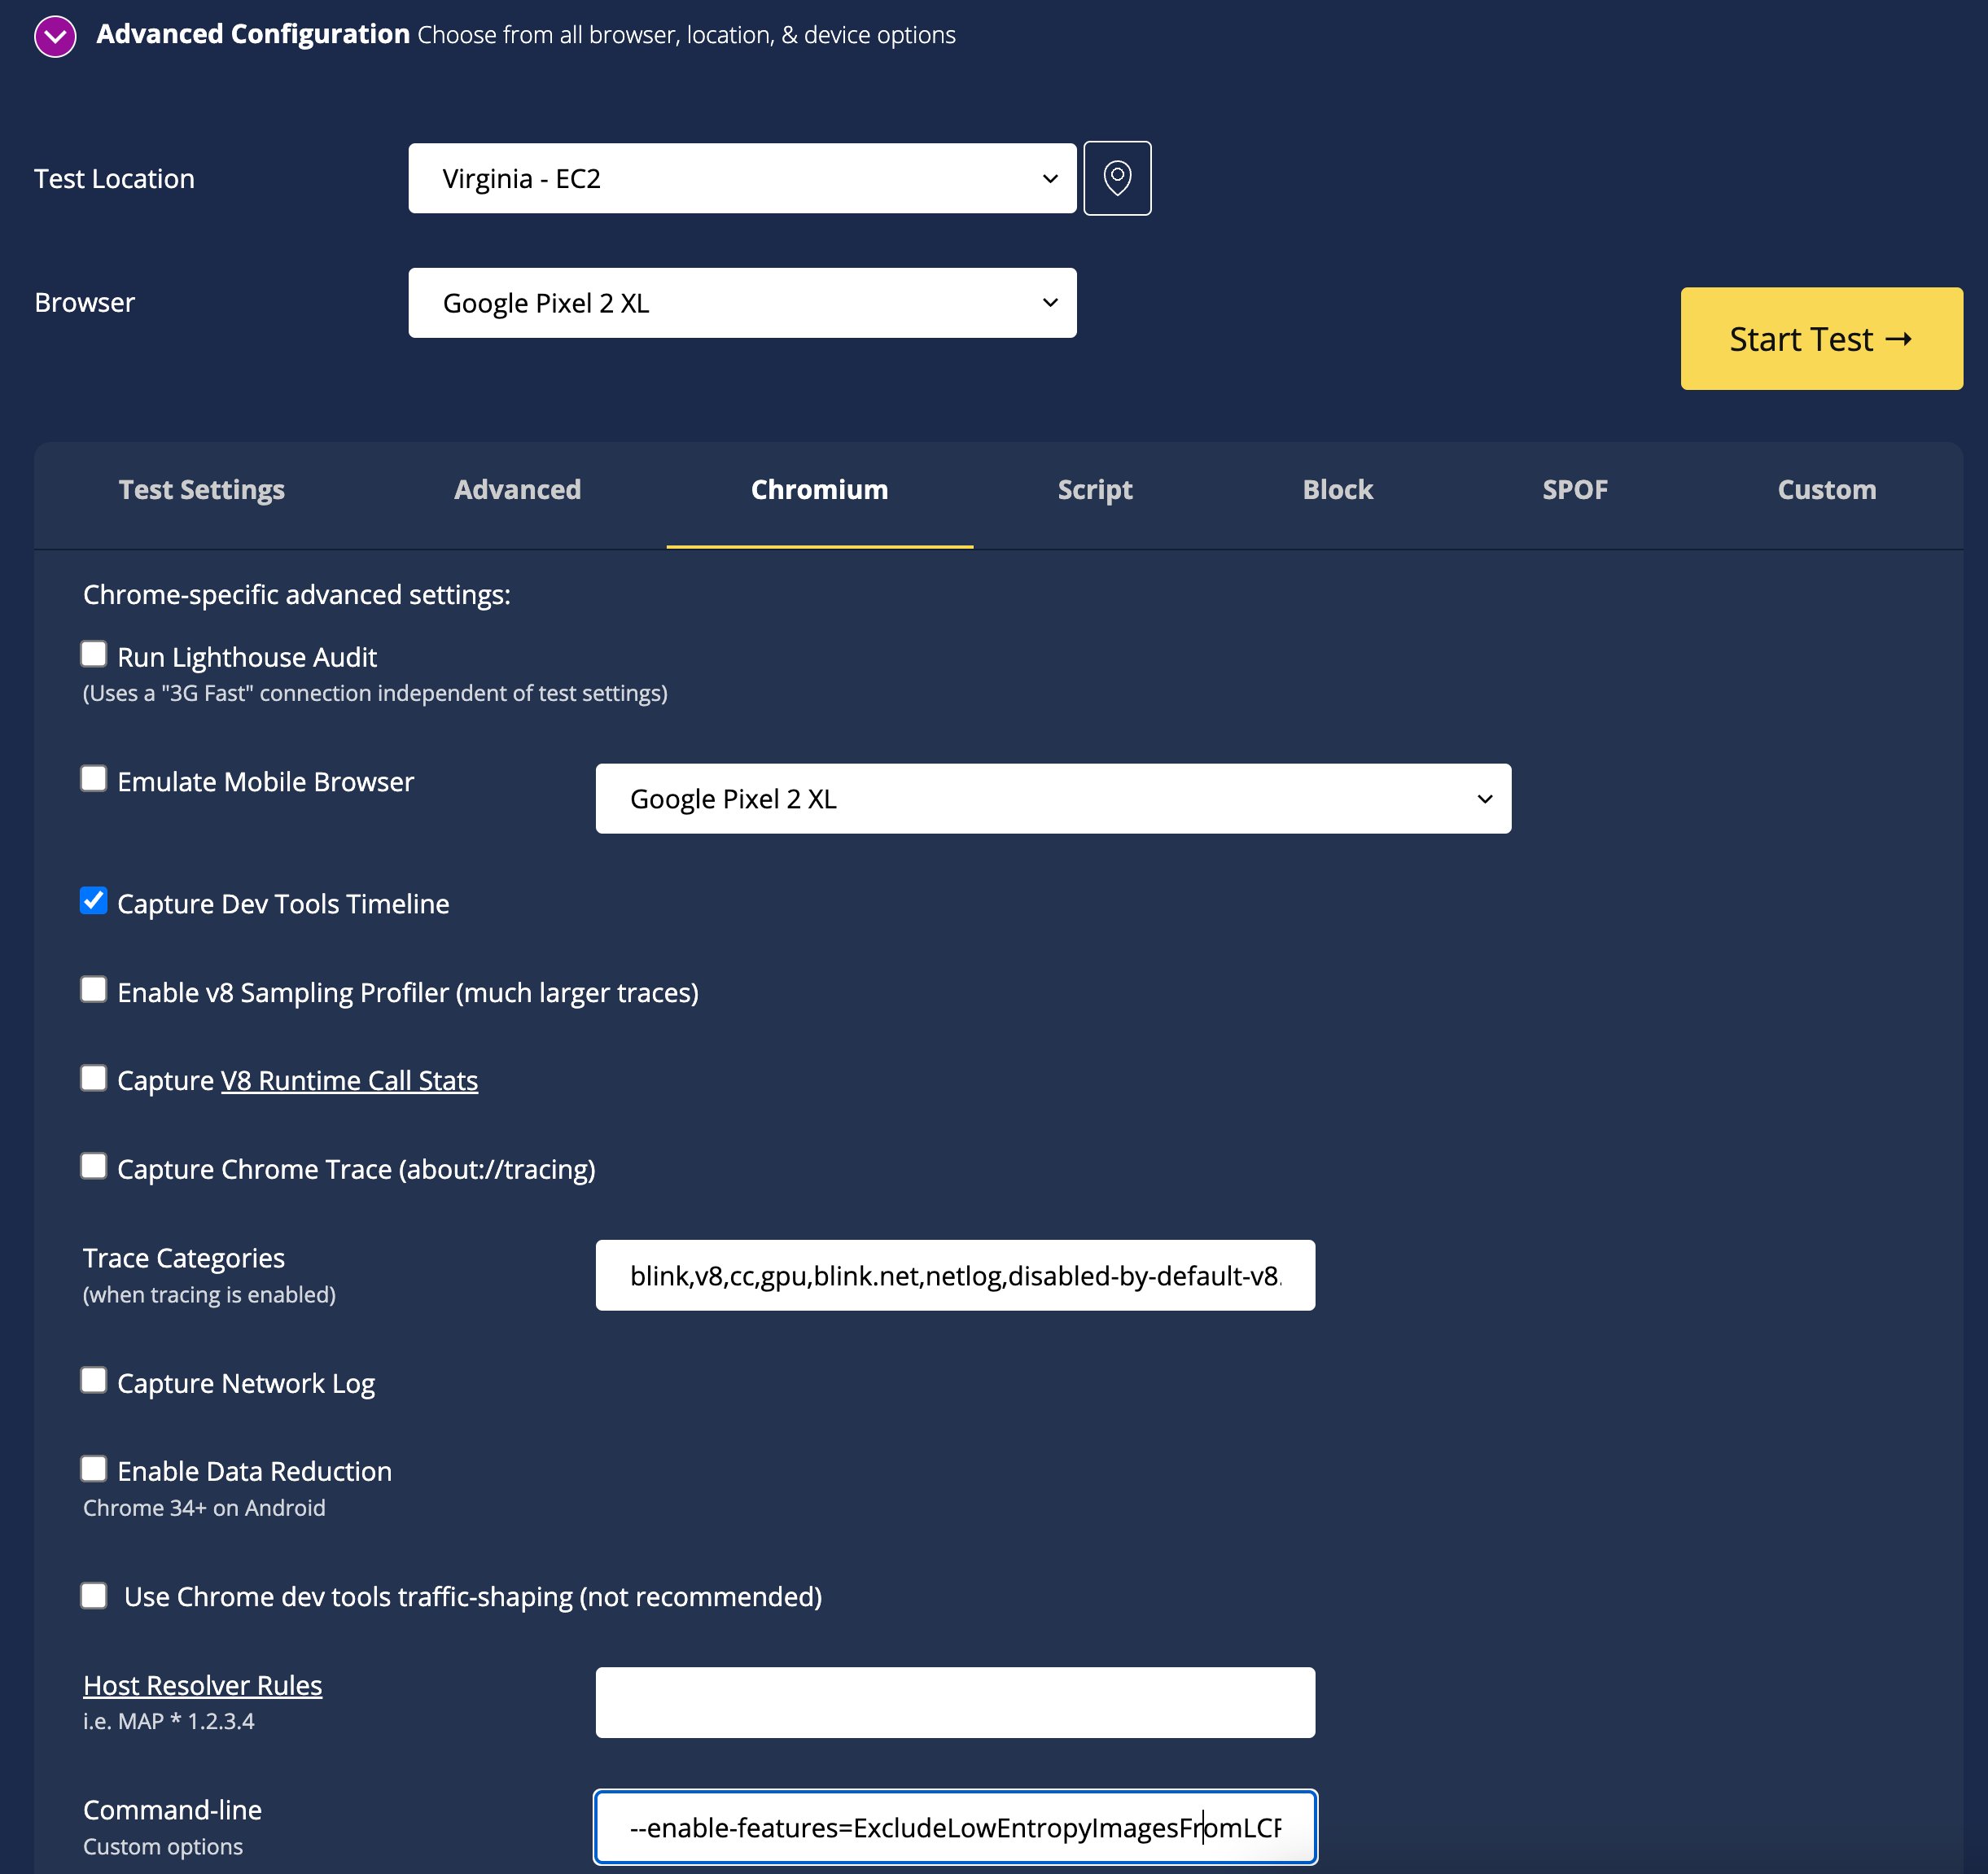Click the map location pin icon
Image resolution: width=1988 pixels, height=1874 pixels.
point(1117,178)
